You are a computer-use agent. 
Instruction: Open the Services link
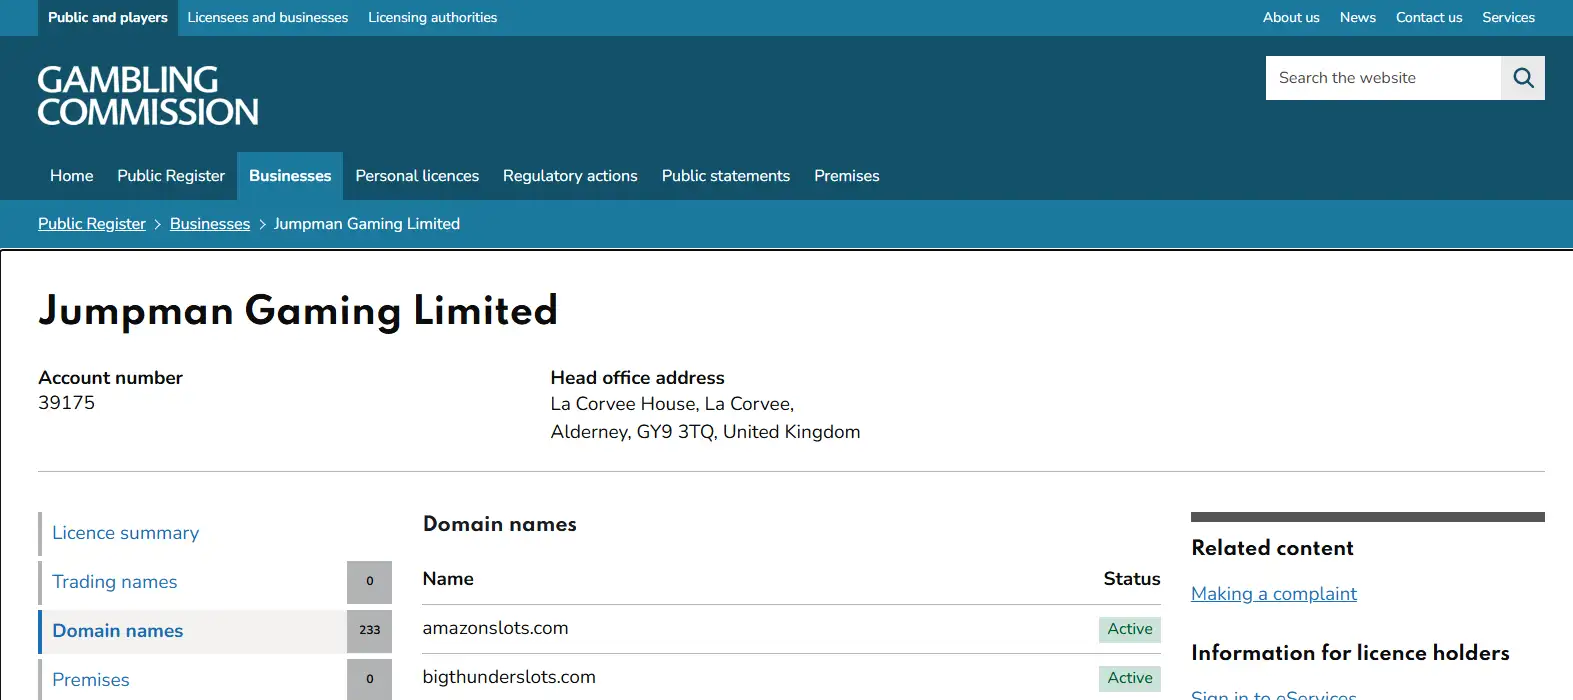pyautogui.click(x=1508, y=18)
